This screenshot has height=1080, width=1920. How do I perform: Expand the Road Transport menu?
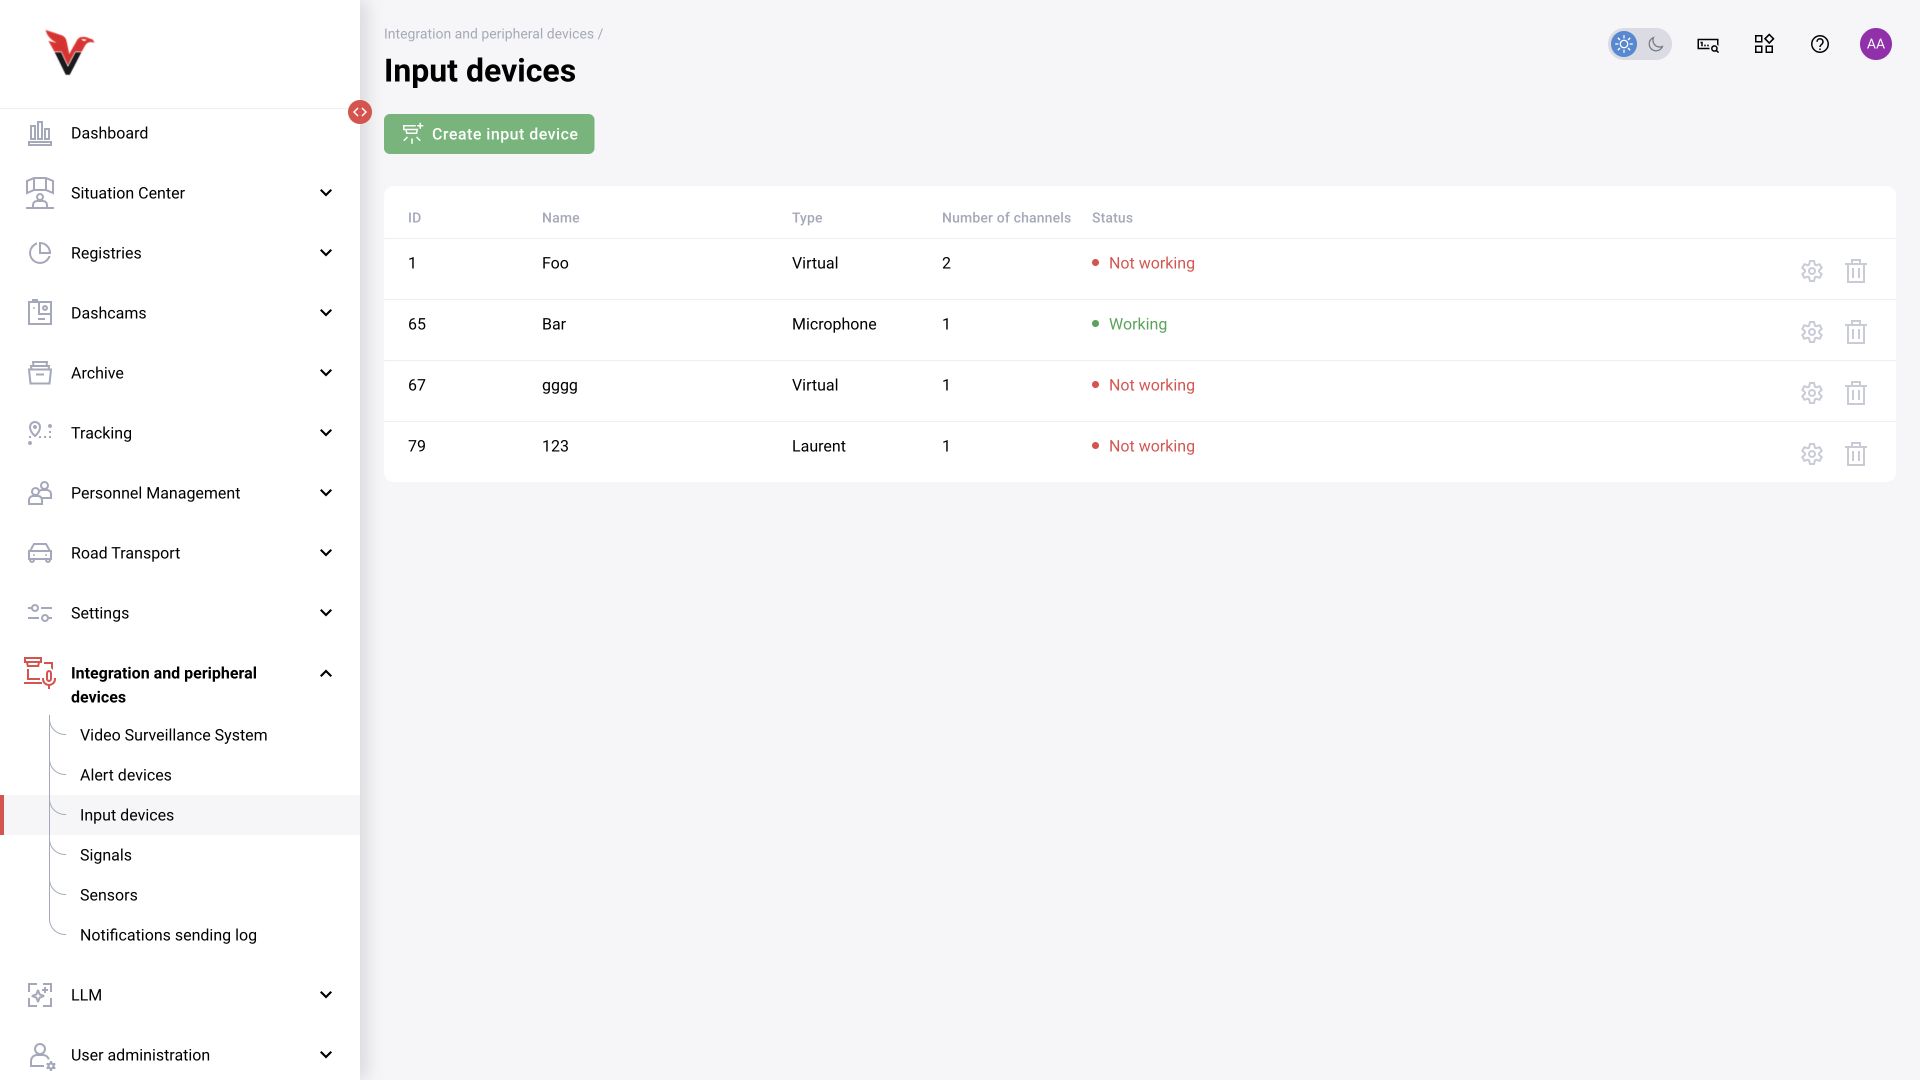[x=180, y=553]
